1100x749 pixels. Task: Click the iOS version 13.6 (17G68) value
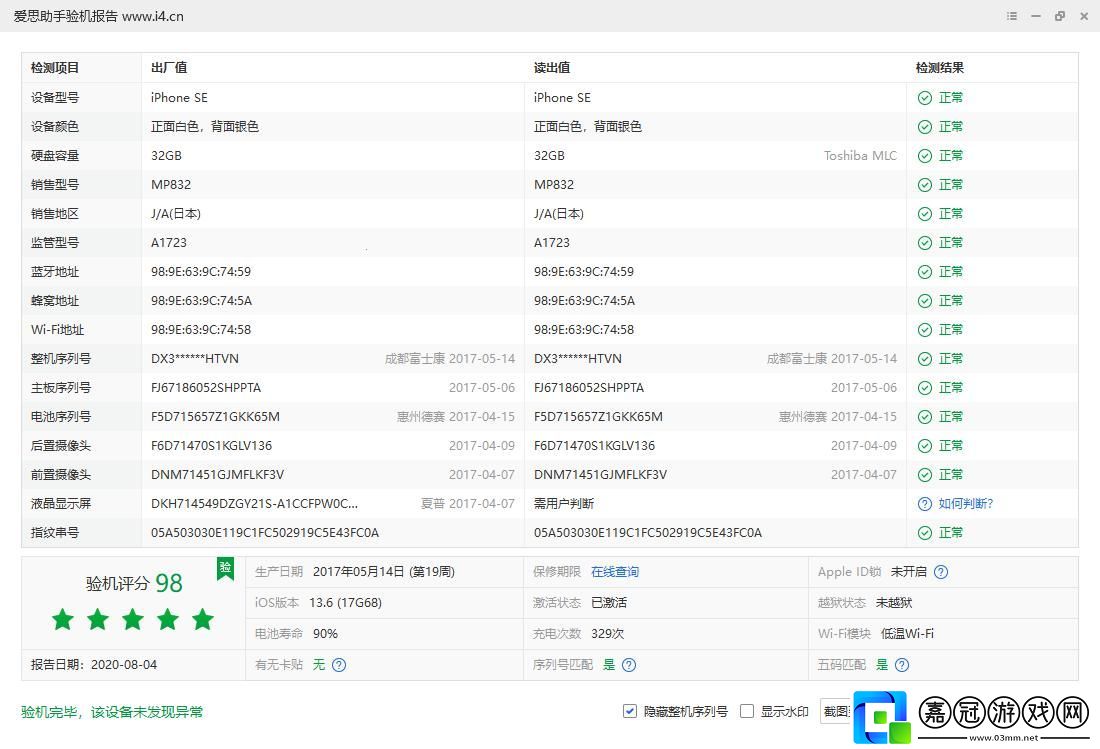pos(345,602)
